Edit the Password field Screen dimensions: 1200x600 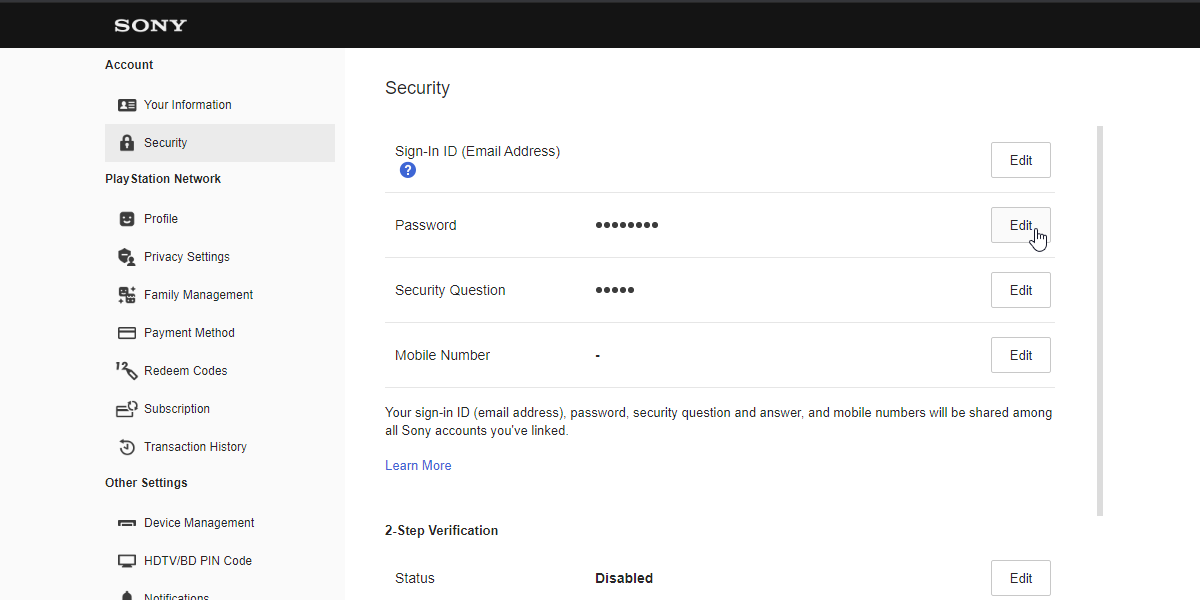click(x=1020, y=225)
